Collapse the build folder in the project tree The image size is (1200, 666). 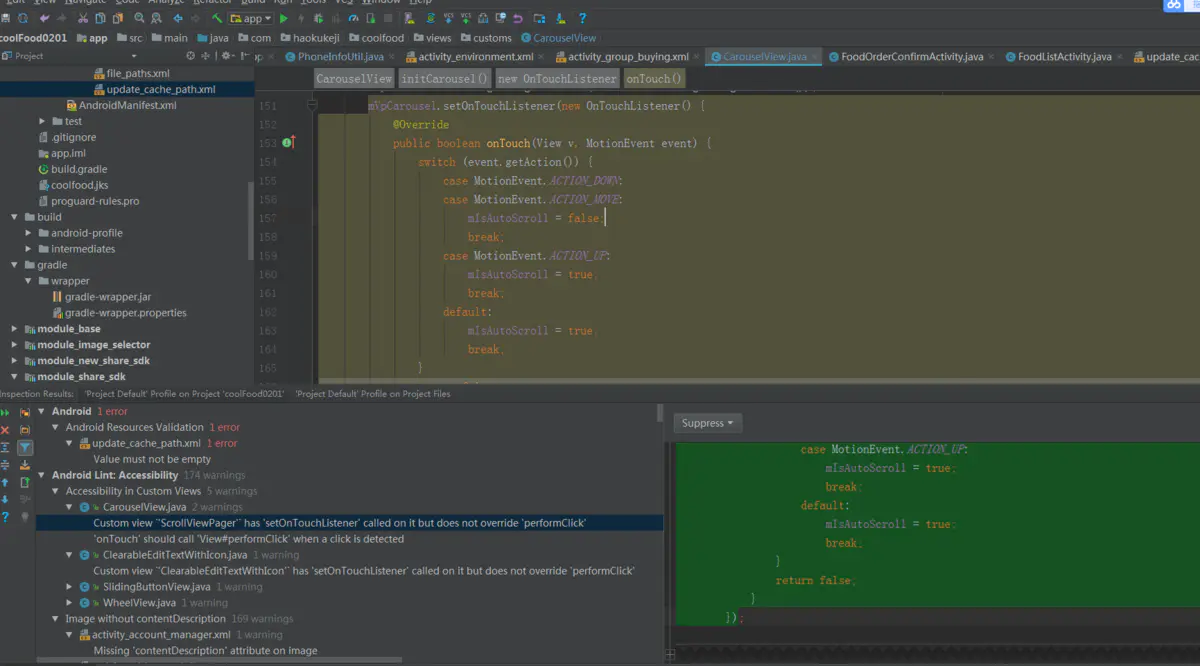pos(14,217)
